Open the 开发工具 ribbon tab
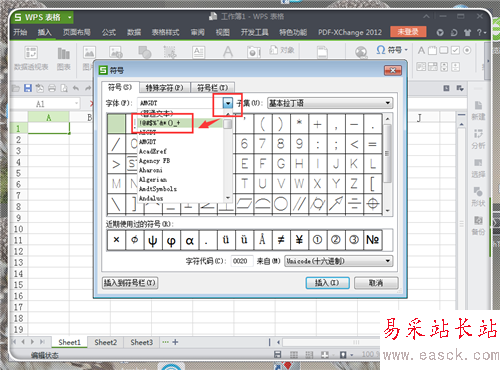The height and width of the screenshot is (370, 500). click(x=255, y=32)
